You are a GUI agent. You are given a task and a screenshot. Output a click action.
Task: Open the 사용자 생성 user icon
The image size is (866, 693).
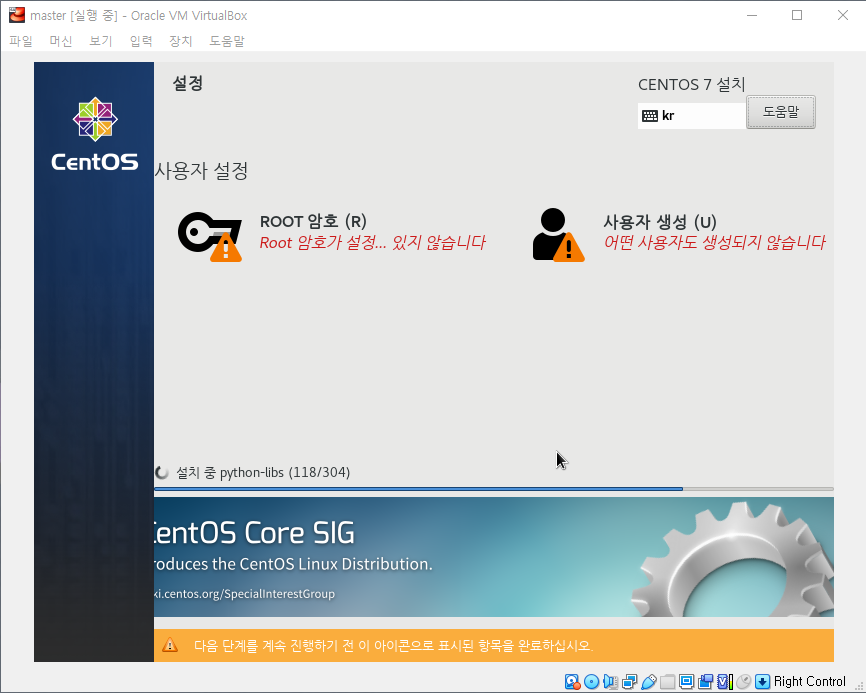tap(558, 235)
